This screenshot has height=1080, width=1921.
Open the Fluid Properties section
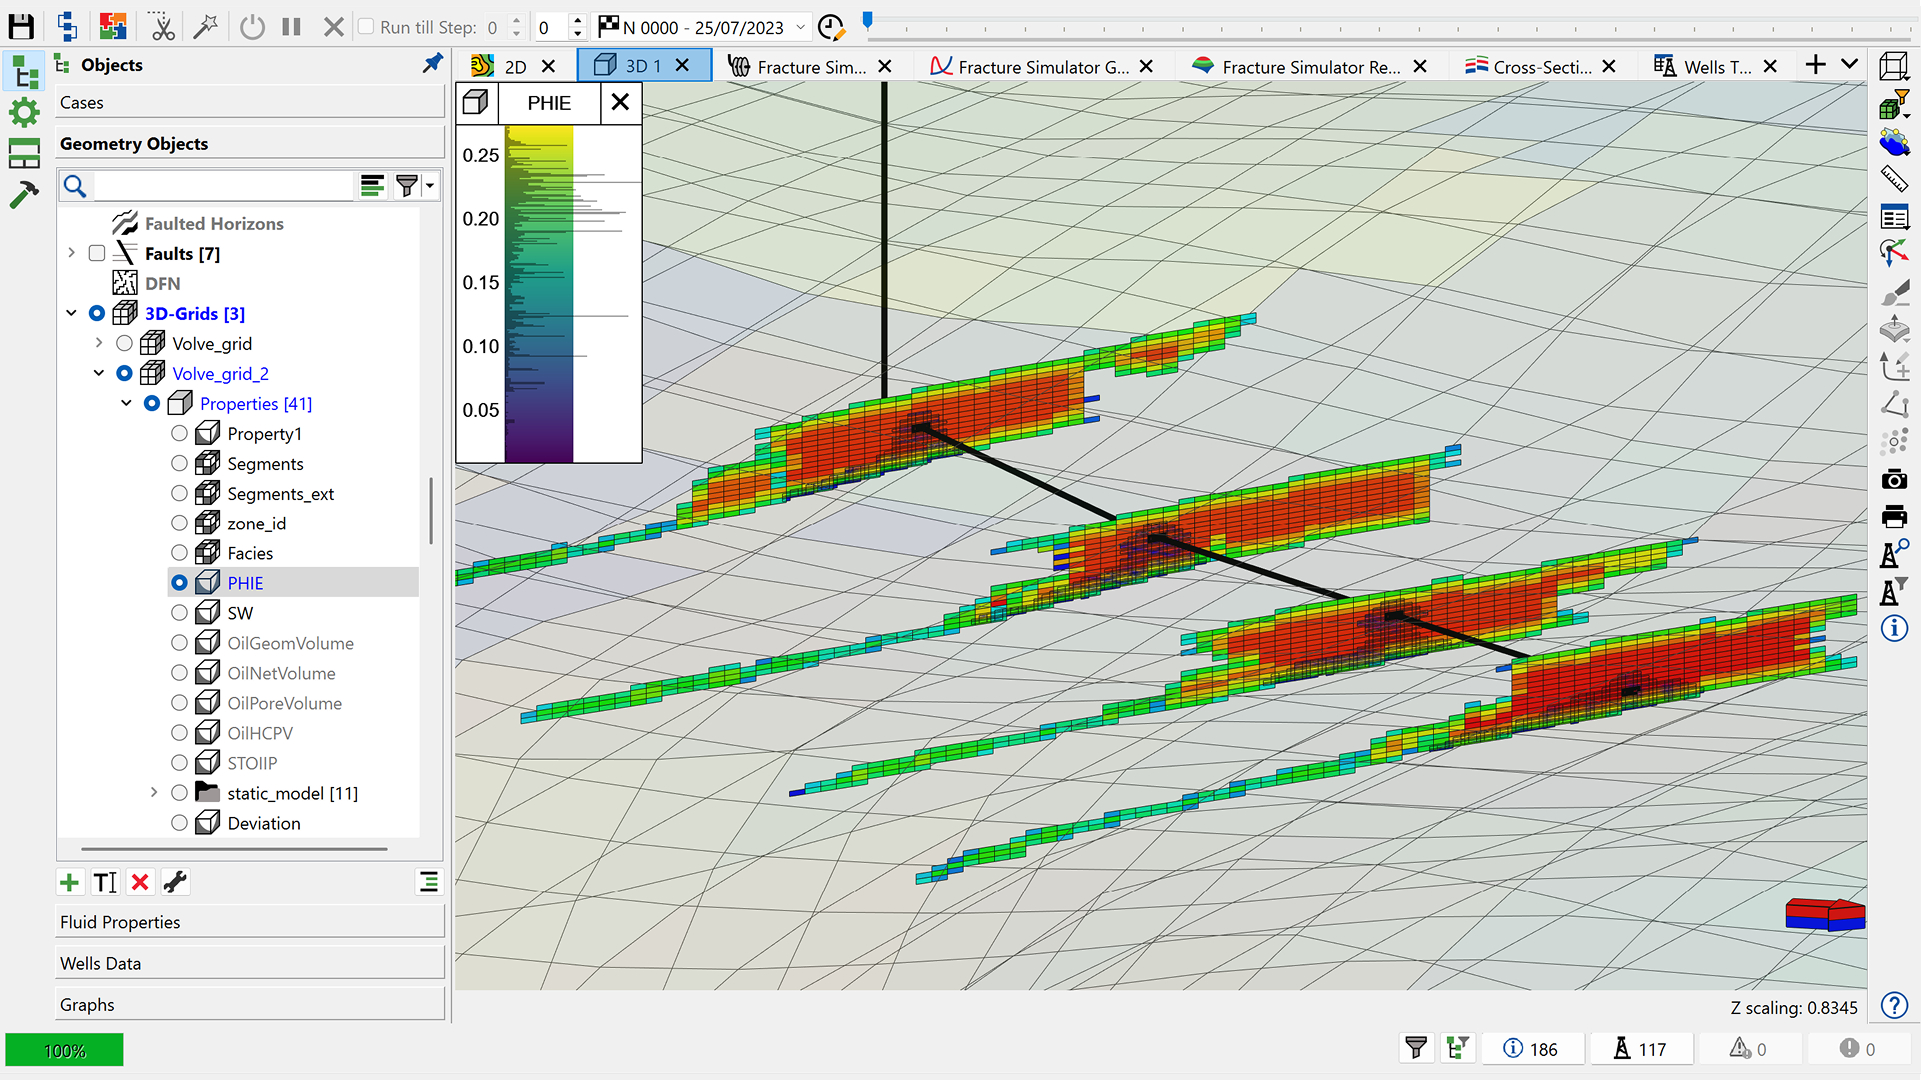tap(250, 922)
